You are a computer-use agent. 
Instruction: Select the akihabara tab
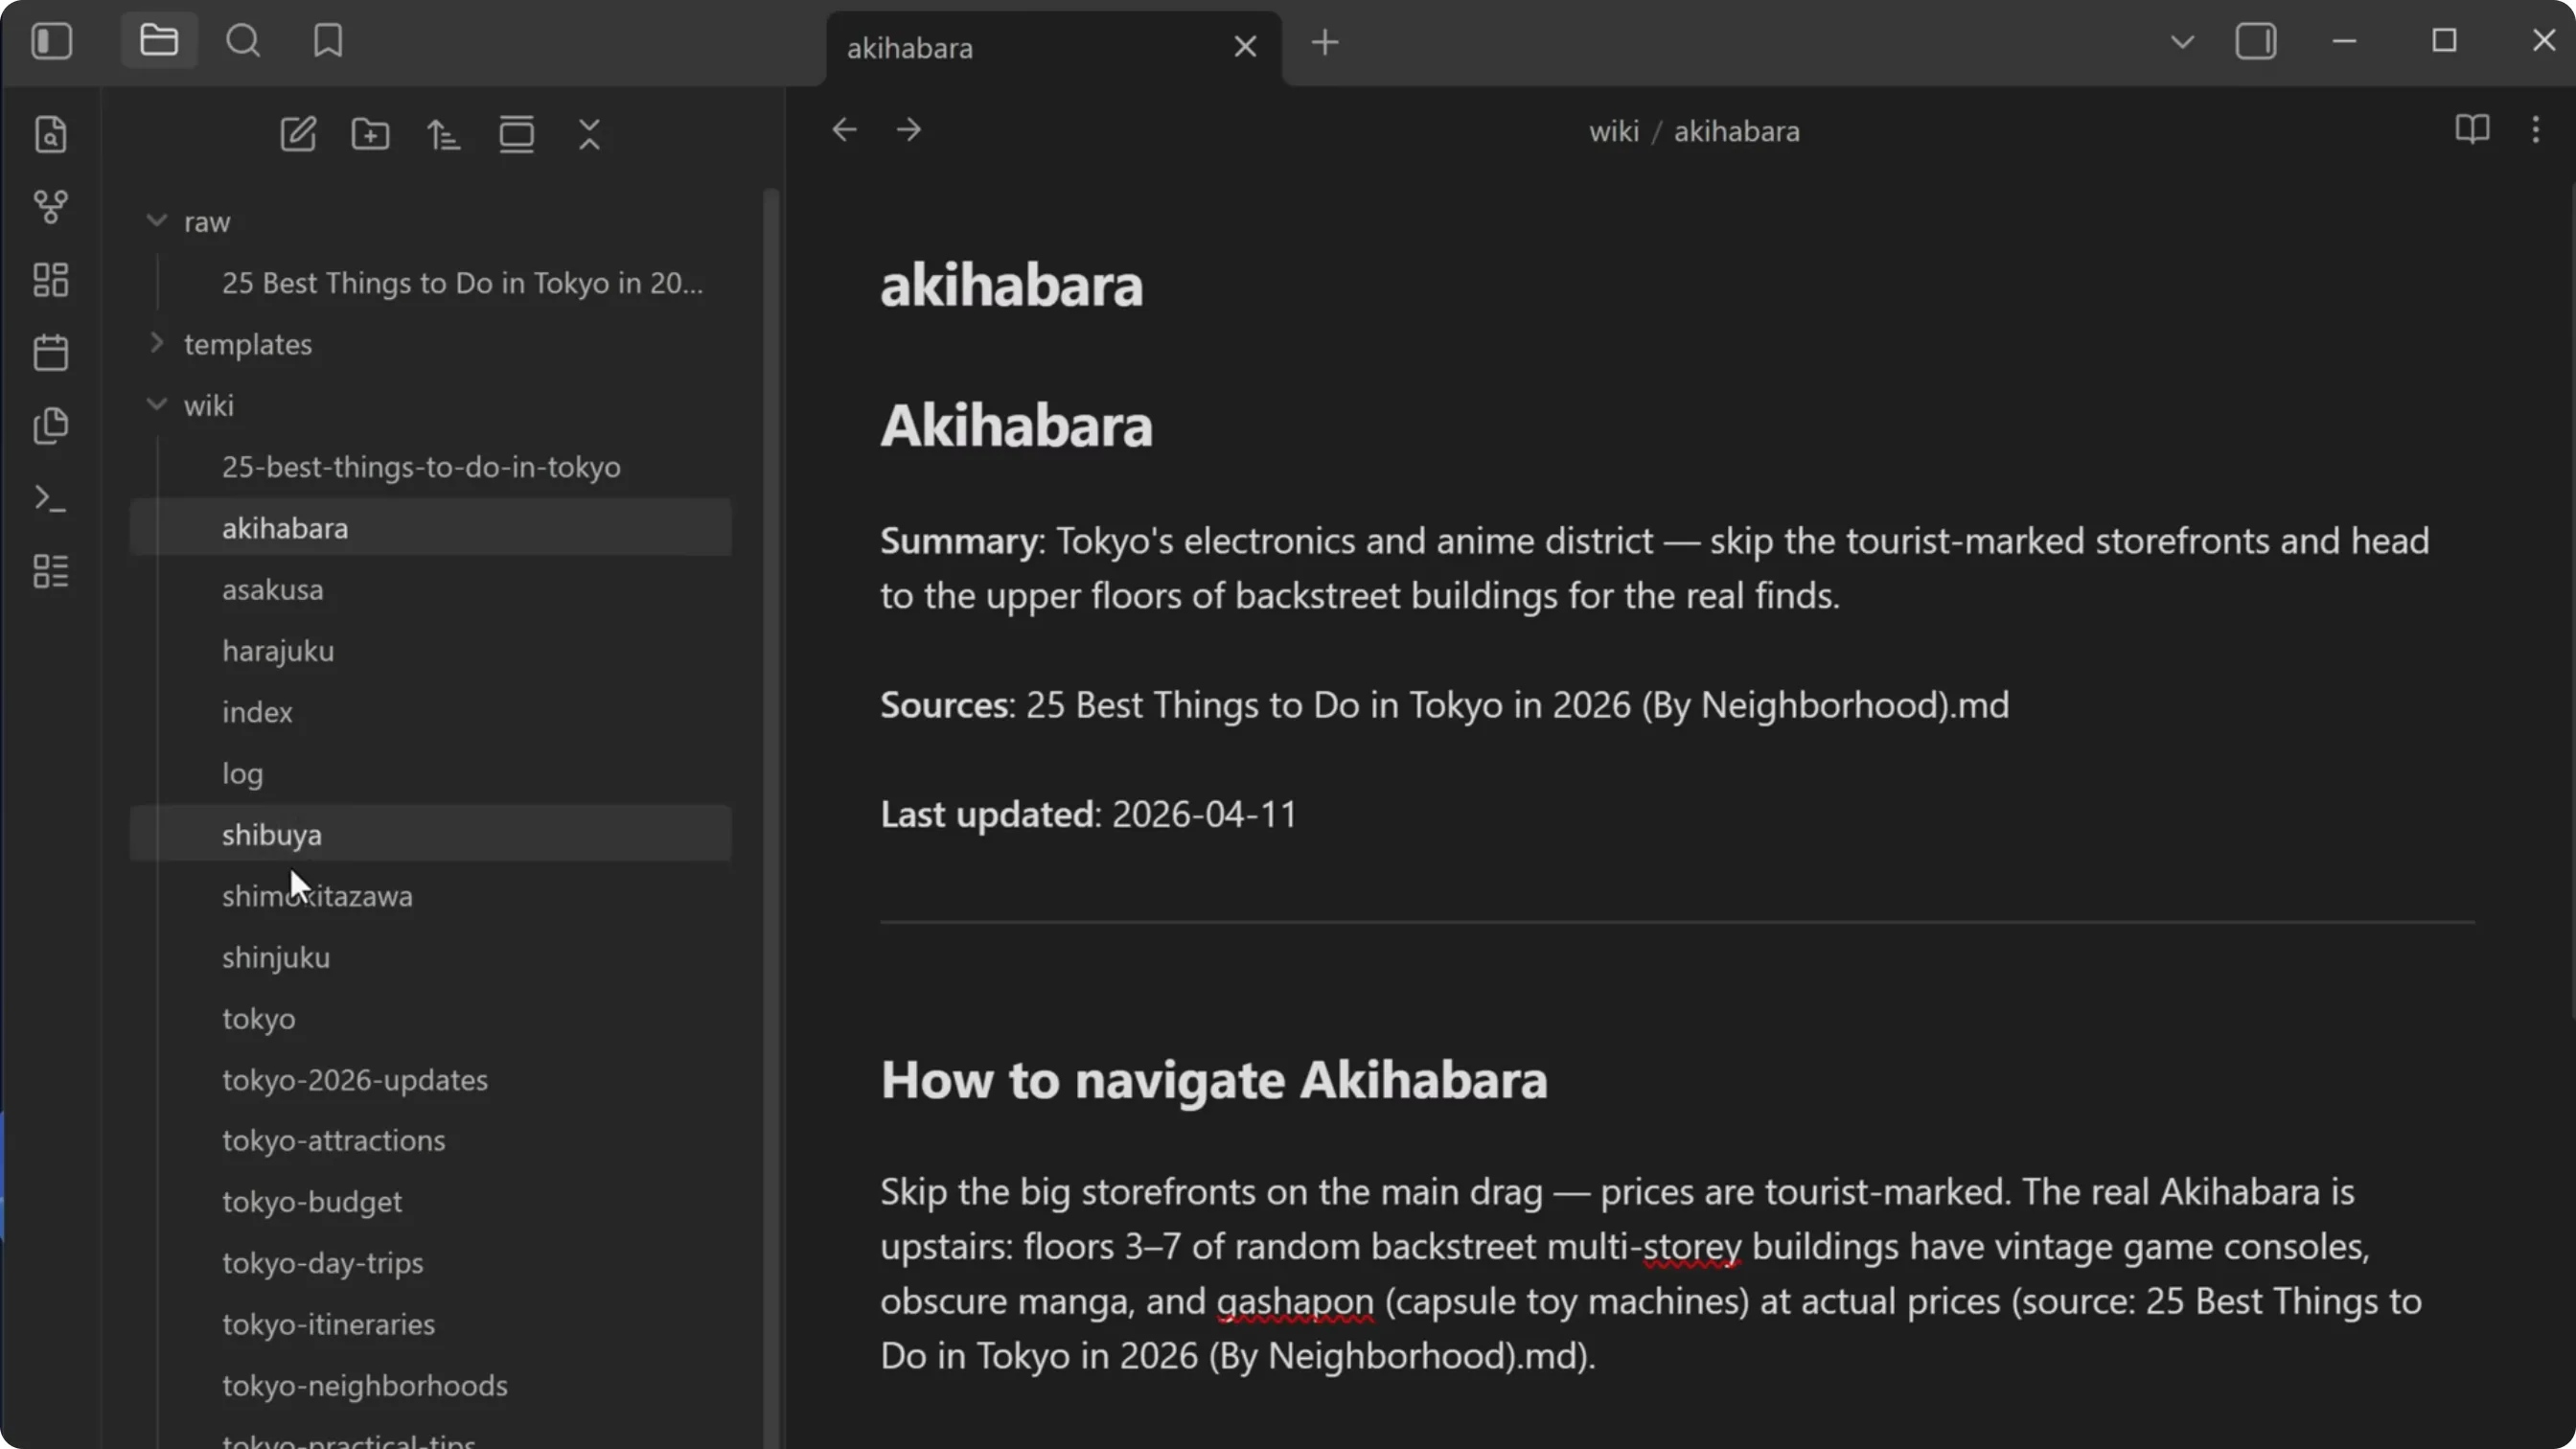(x=1054, y=48)
